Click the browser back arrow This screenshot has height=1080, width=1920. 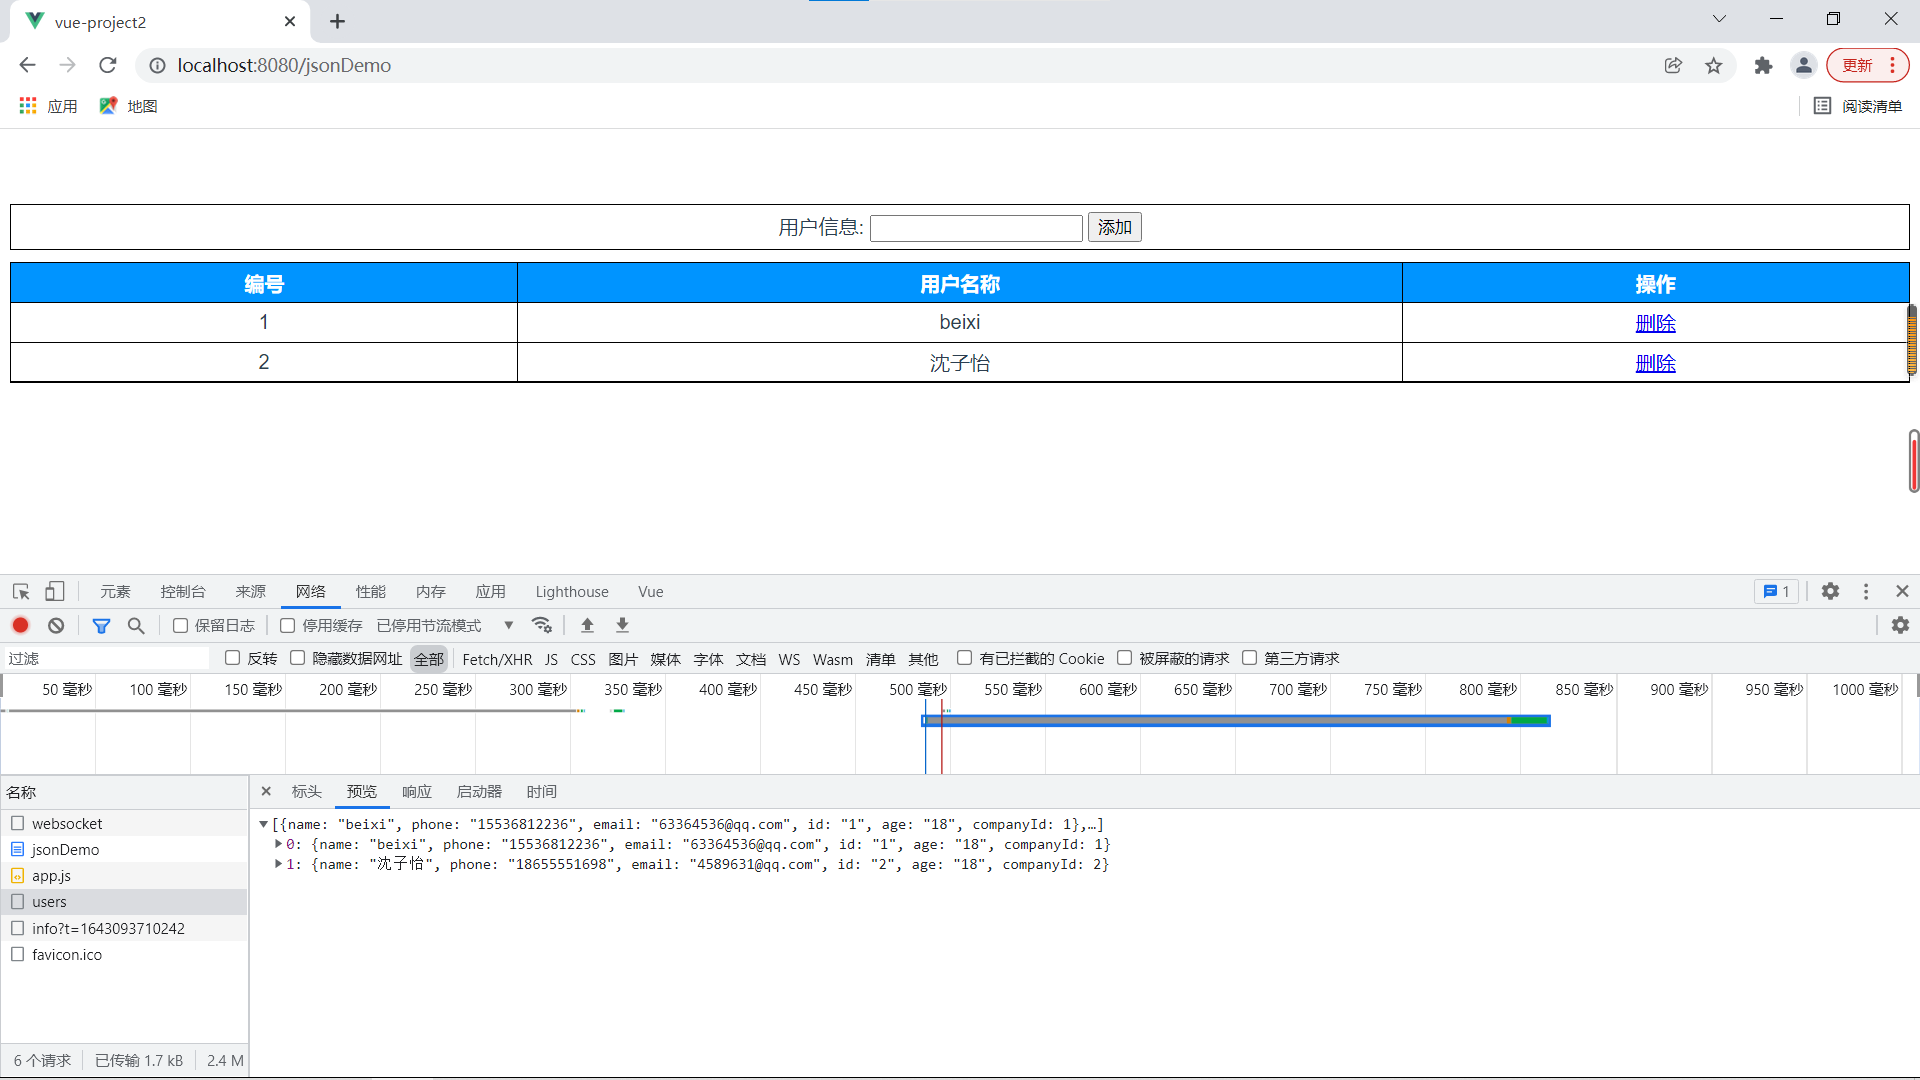[27, 65]
